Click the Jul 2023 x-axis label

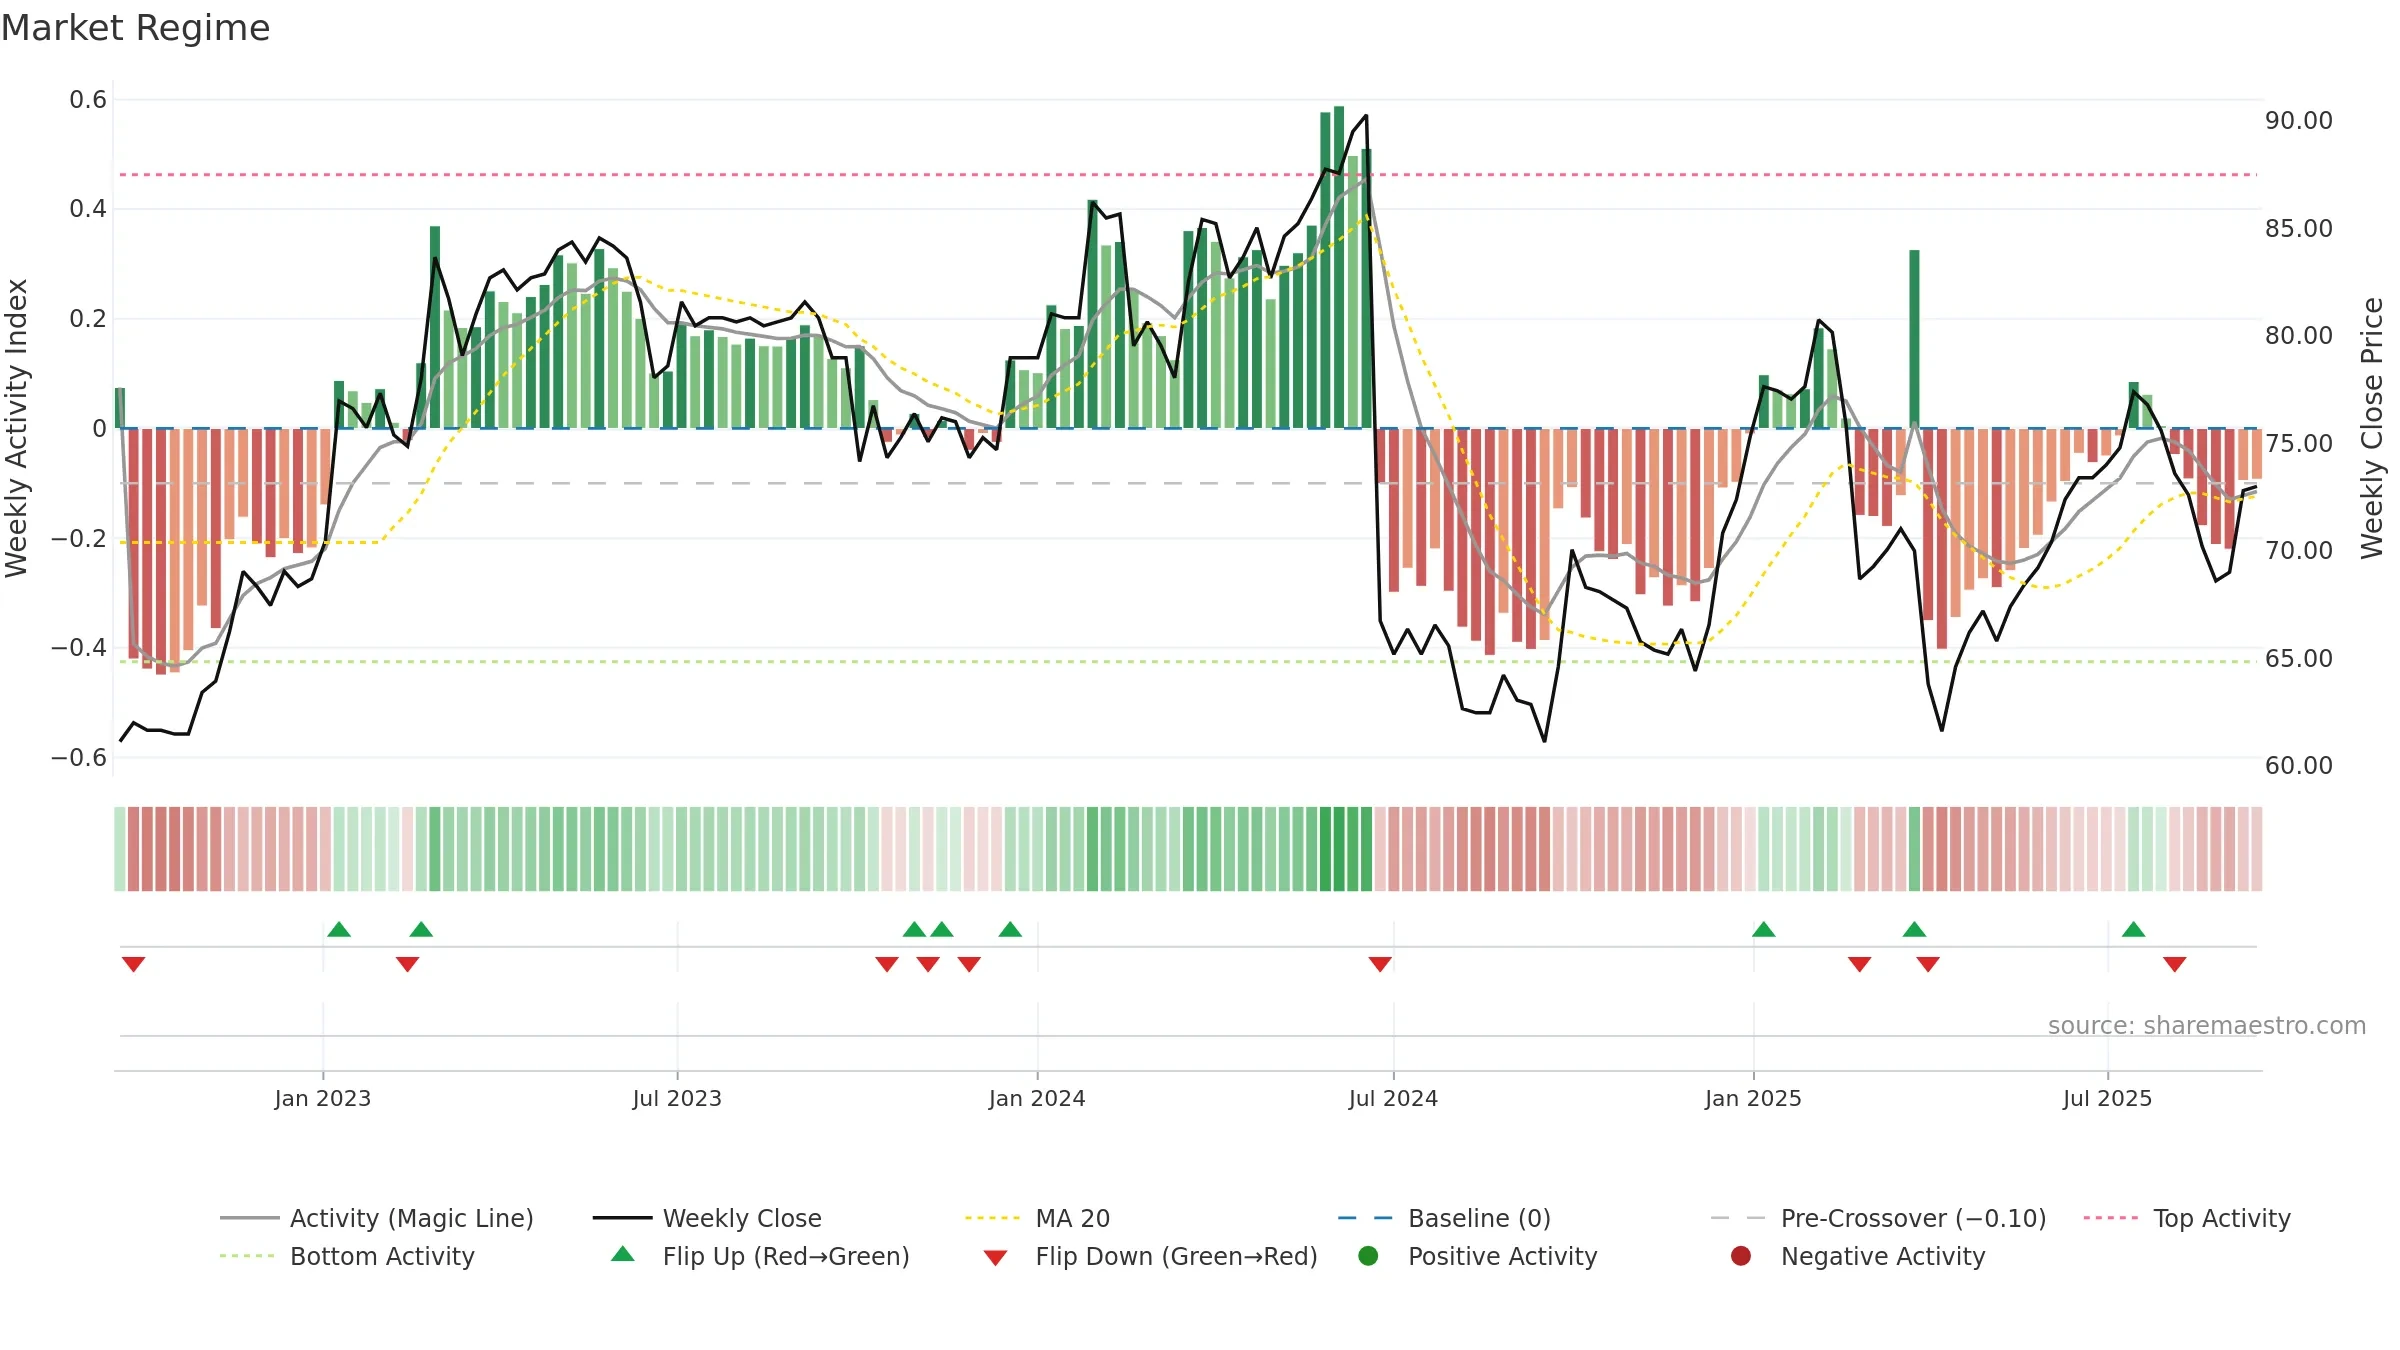[x=677, y=1098]
